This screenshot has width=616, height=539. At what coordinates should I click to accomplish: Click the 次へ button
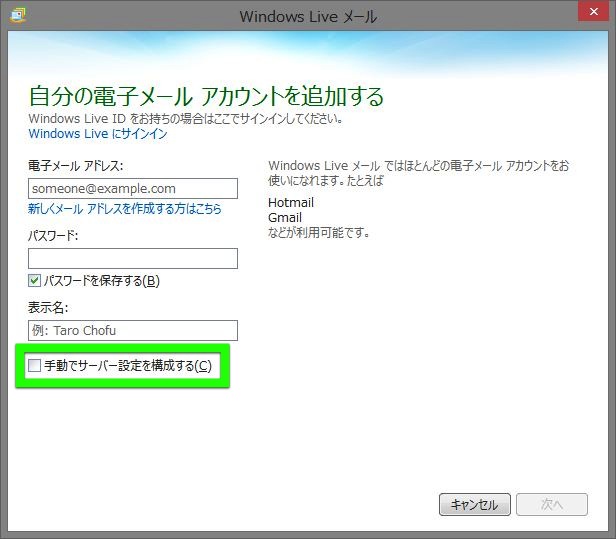[x=552, y=504]
